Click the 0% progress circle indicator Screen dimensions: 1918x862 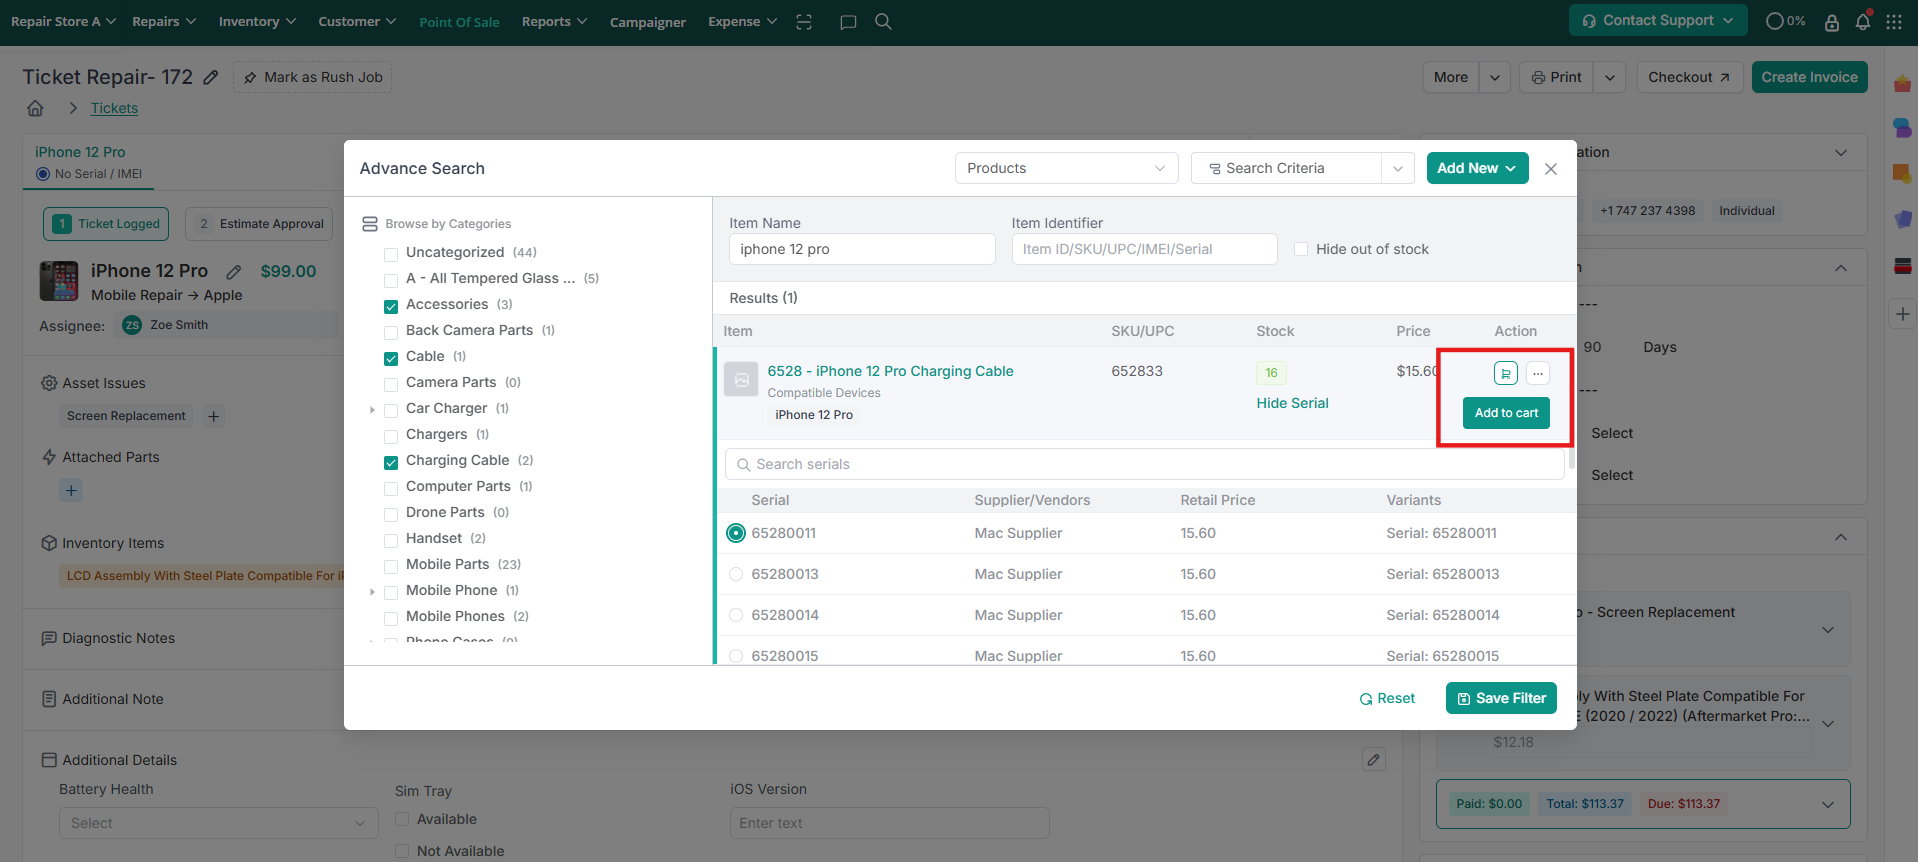(1786, 21)
